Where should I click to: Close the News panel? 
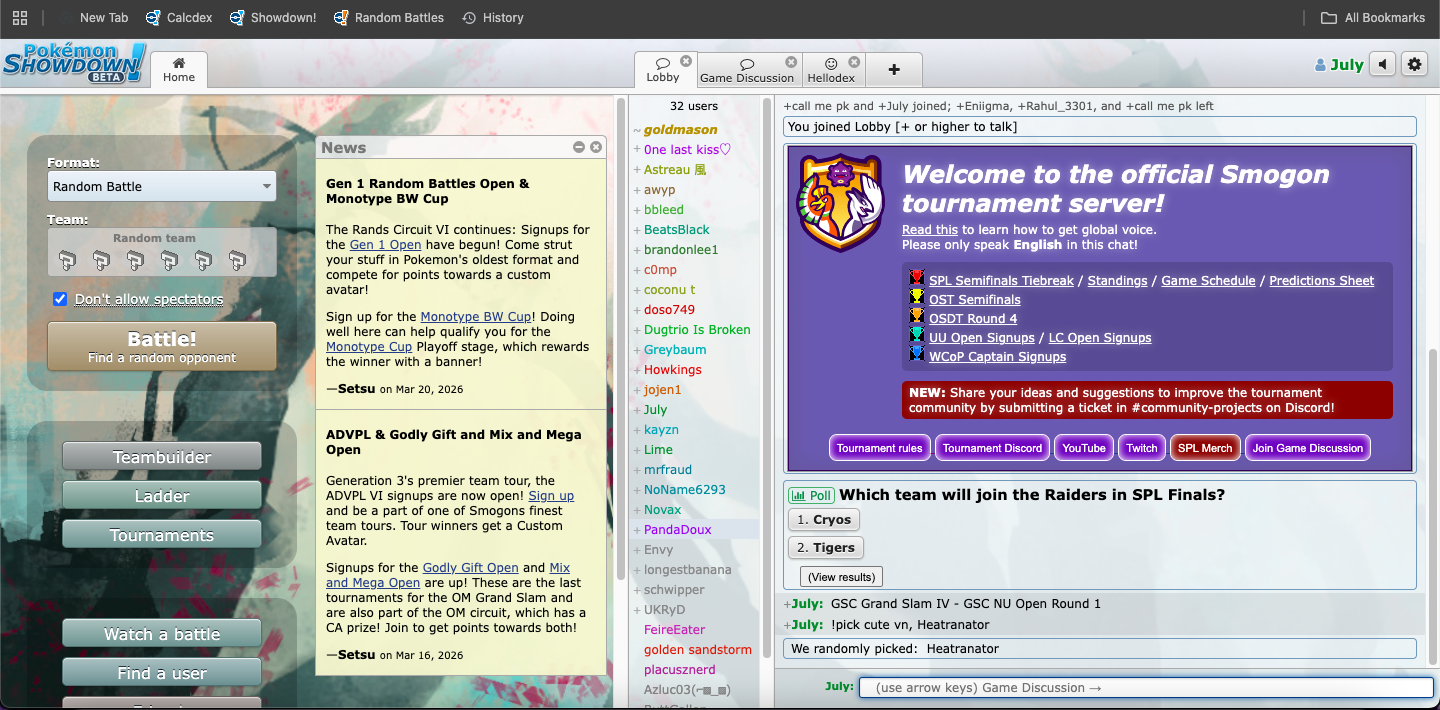click(x=596, y=147)
